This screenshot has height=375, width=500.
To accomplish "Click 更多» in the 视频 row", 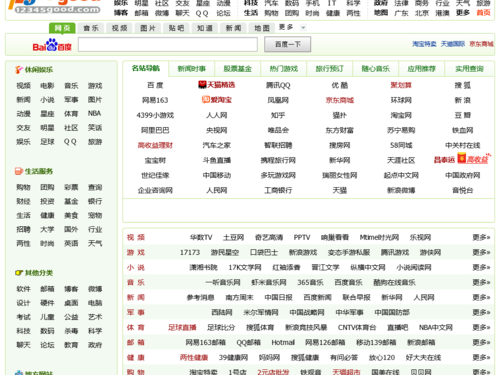I will click(x=481, y=237).
